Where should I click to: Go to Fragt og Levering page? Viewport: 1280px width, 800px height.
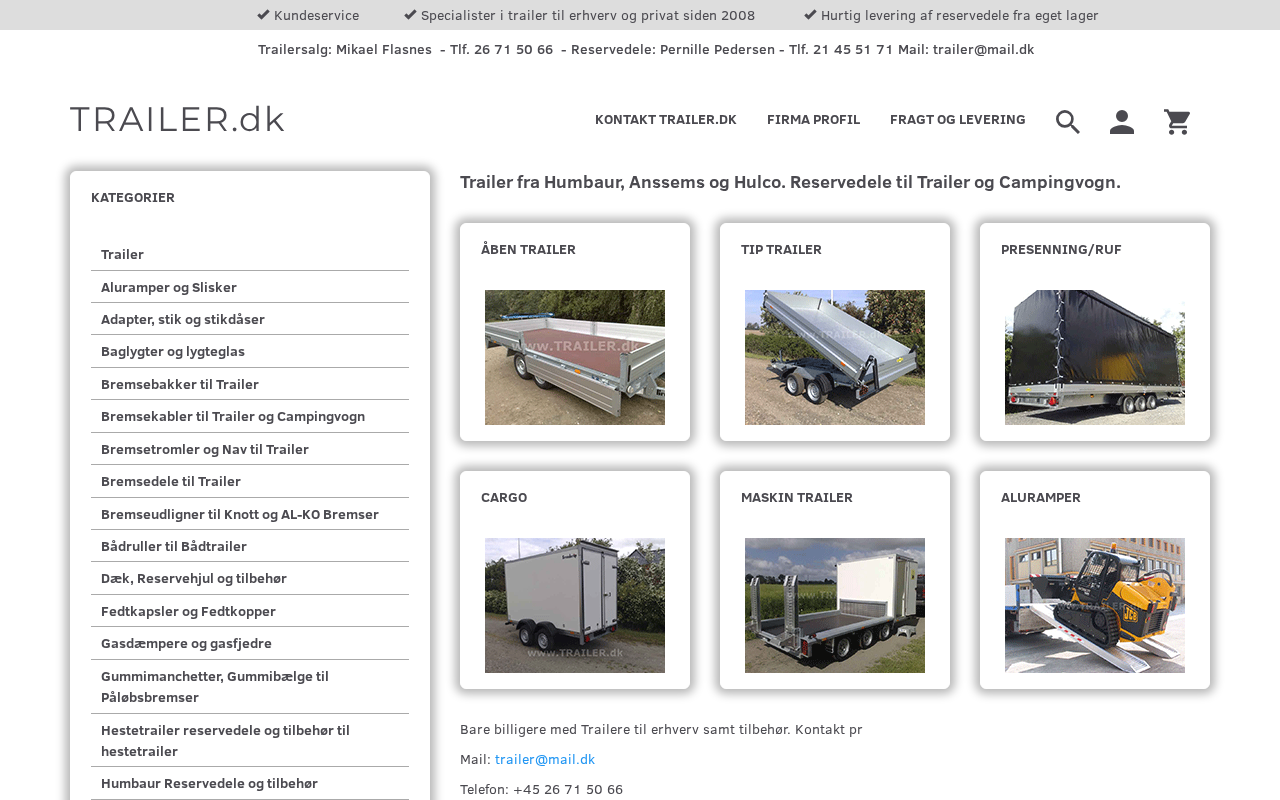[x=958, y=120]
